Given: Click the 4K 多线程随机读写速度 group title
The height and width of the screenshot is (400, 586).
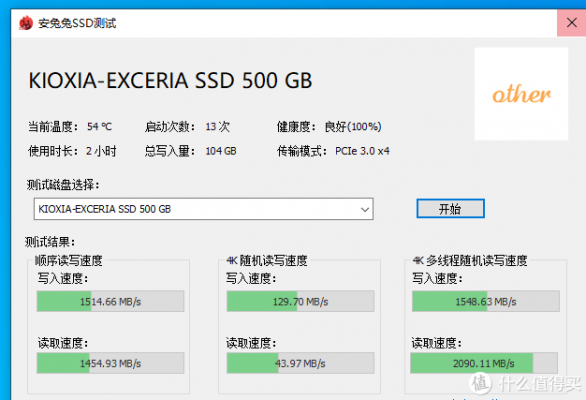Looking at the screenshot, I should [x=470, y=261].
